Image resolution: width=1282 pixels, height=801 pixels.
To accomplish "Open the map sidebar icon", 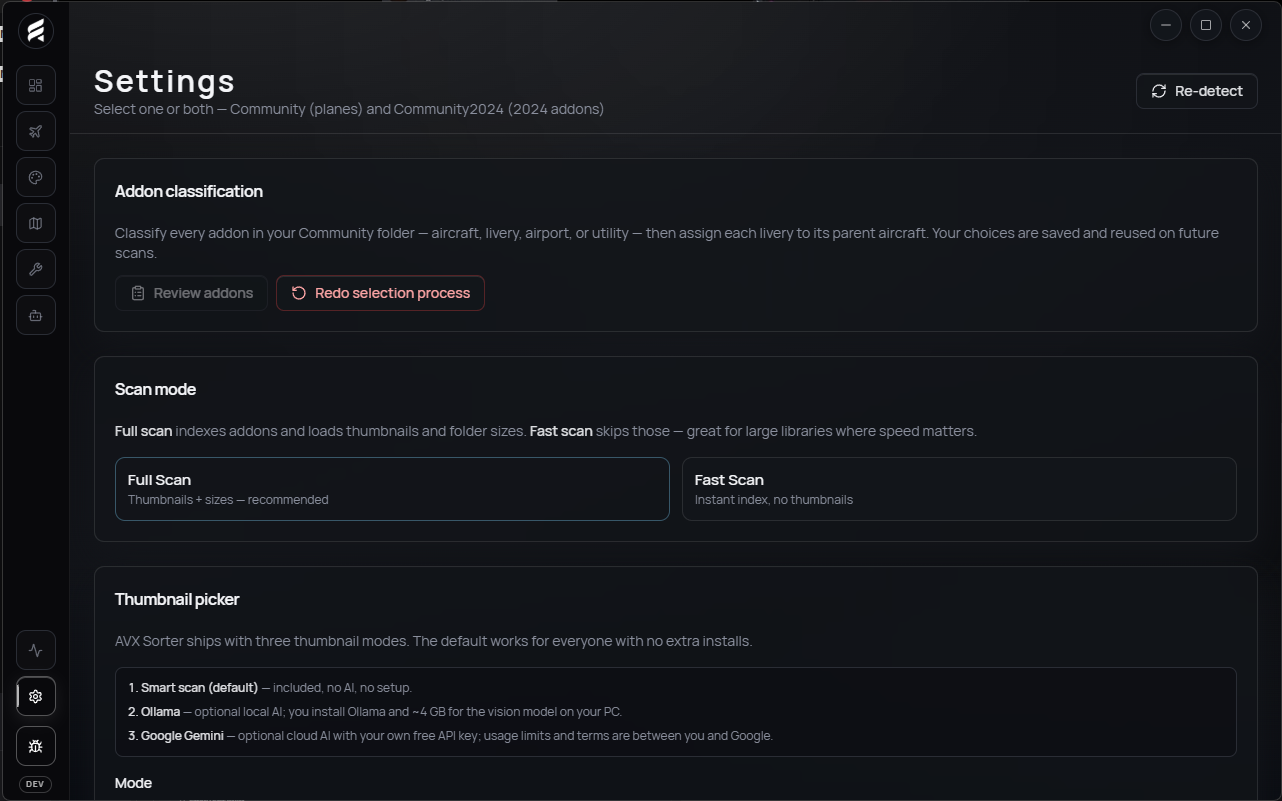I will (36, 223).
